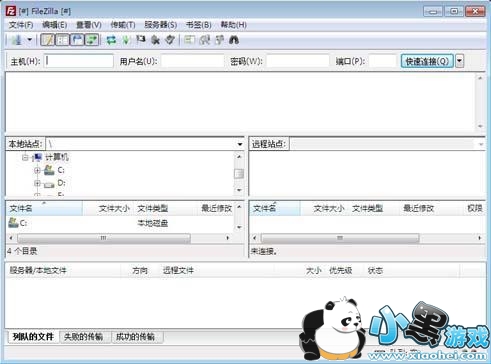Open the Site Manager icon
491x364 pixels.
16,40
